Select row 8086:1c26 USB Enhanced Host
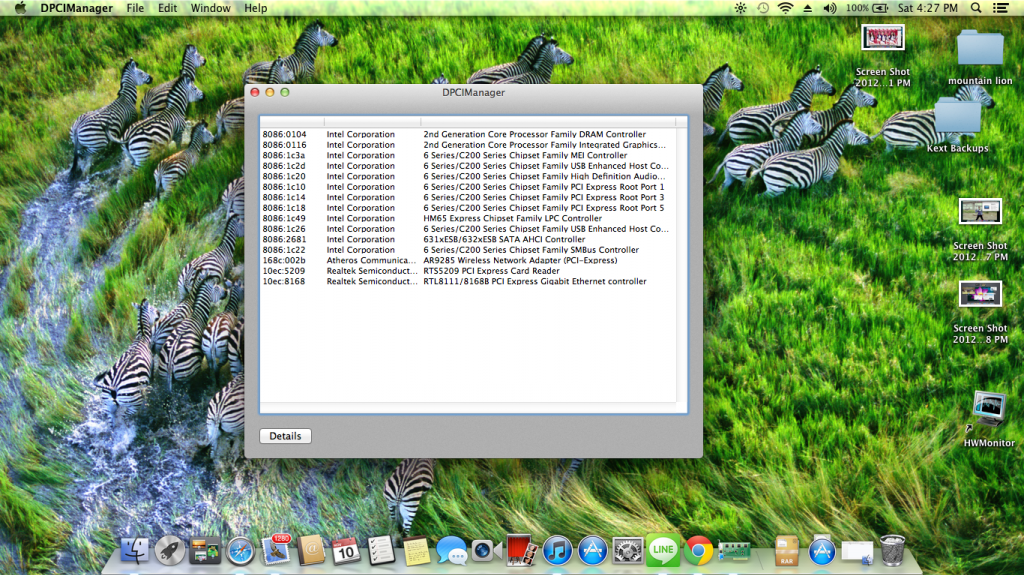 tap(469, 229)
